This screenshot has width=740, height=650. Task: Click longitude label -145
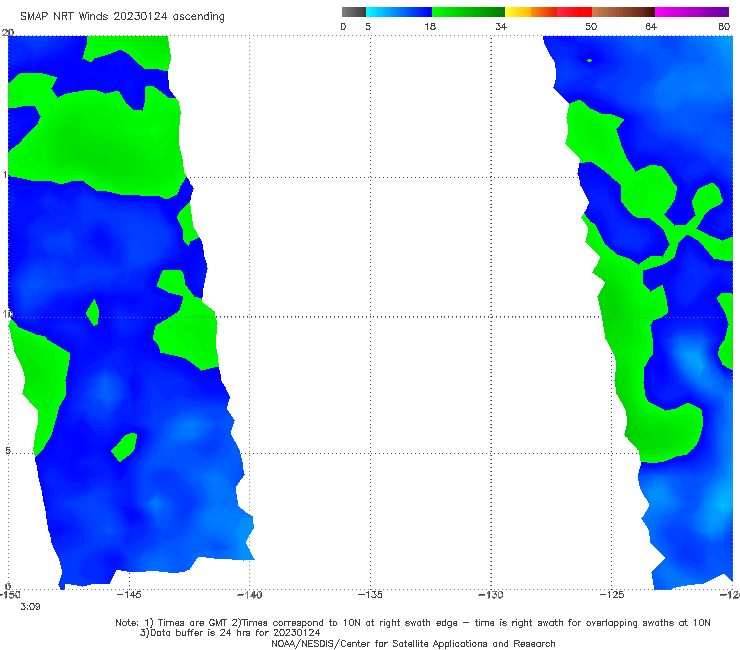129,594
